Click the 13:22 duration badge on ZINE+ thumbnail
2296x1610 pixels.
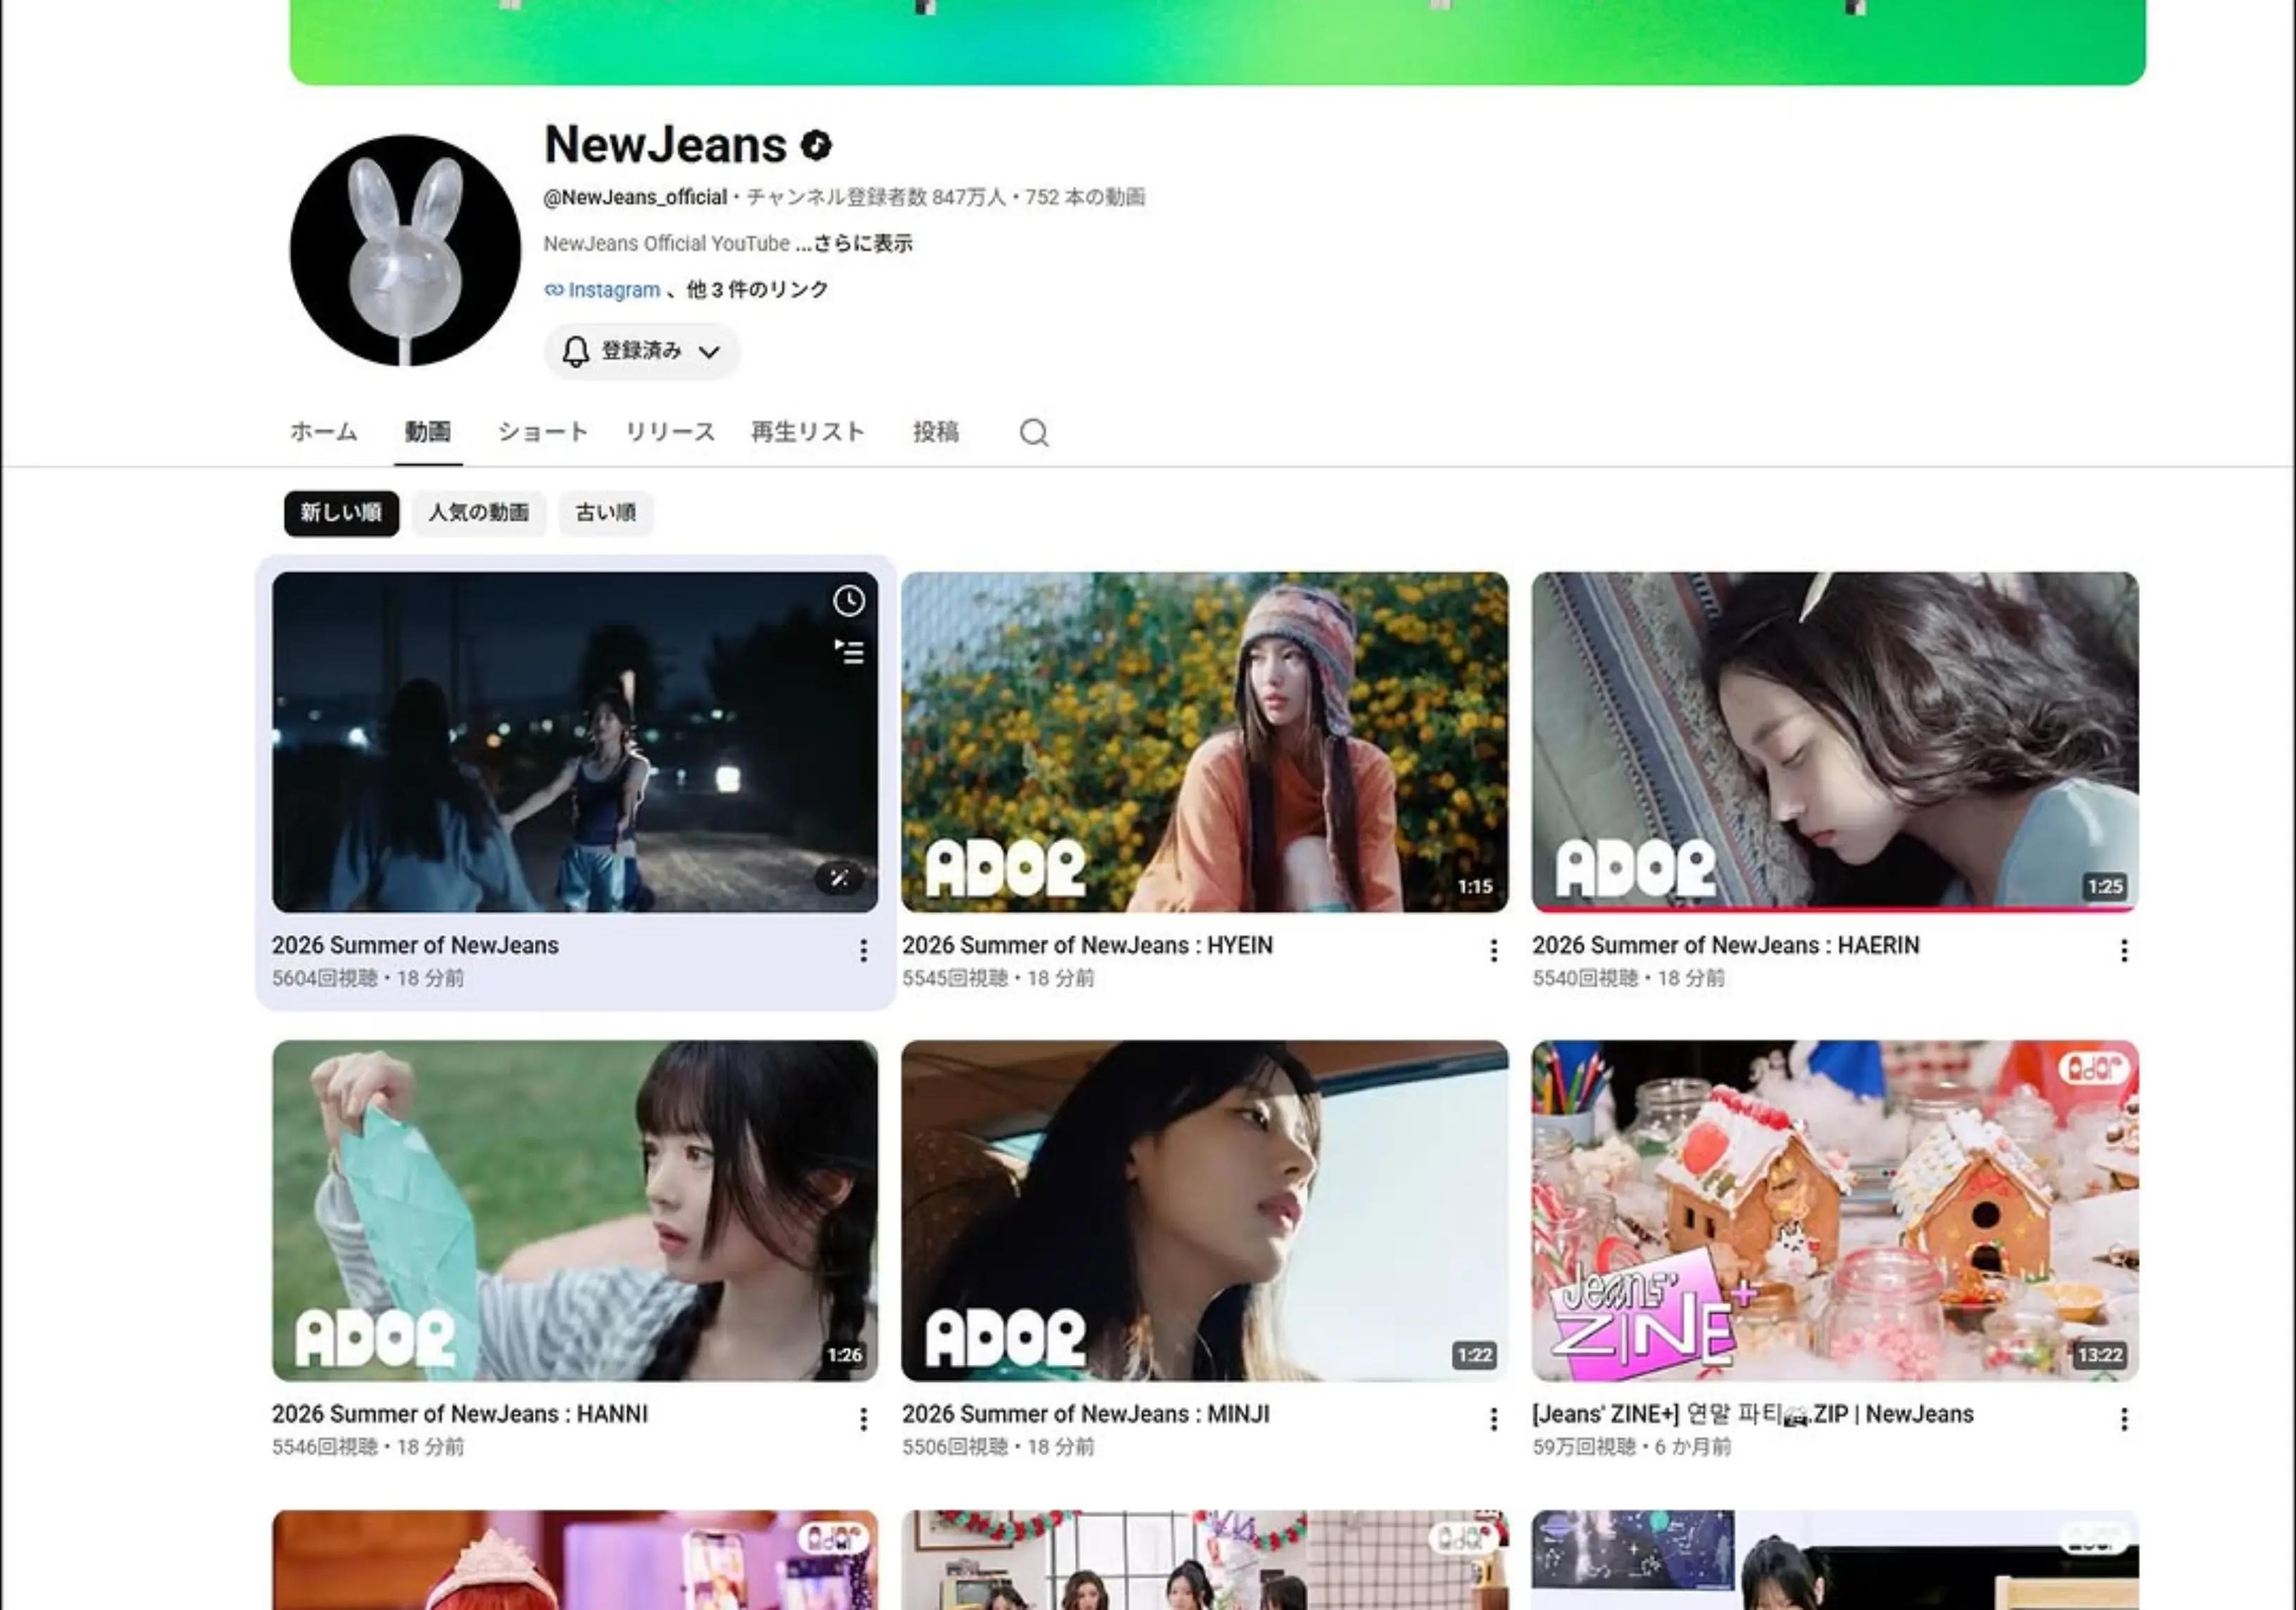pyautogui.click(x=2100, y=1355)
